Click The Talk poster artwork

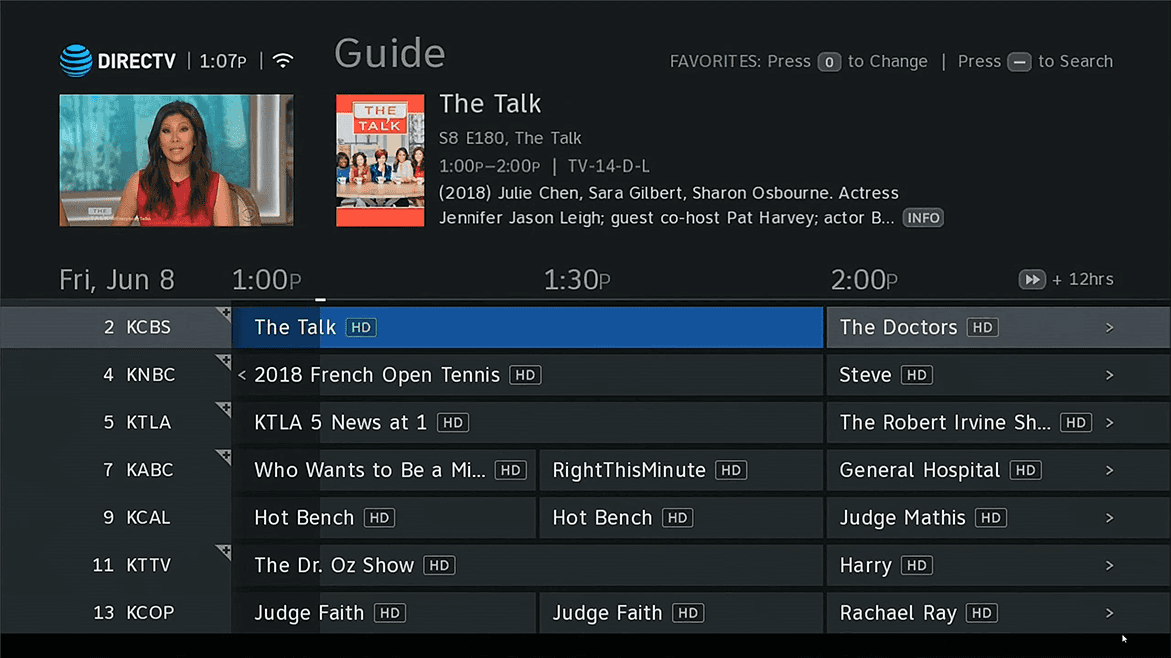(380, 160)
